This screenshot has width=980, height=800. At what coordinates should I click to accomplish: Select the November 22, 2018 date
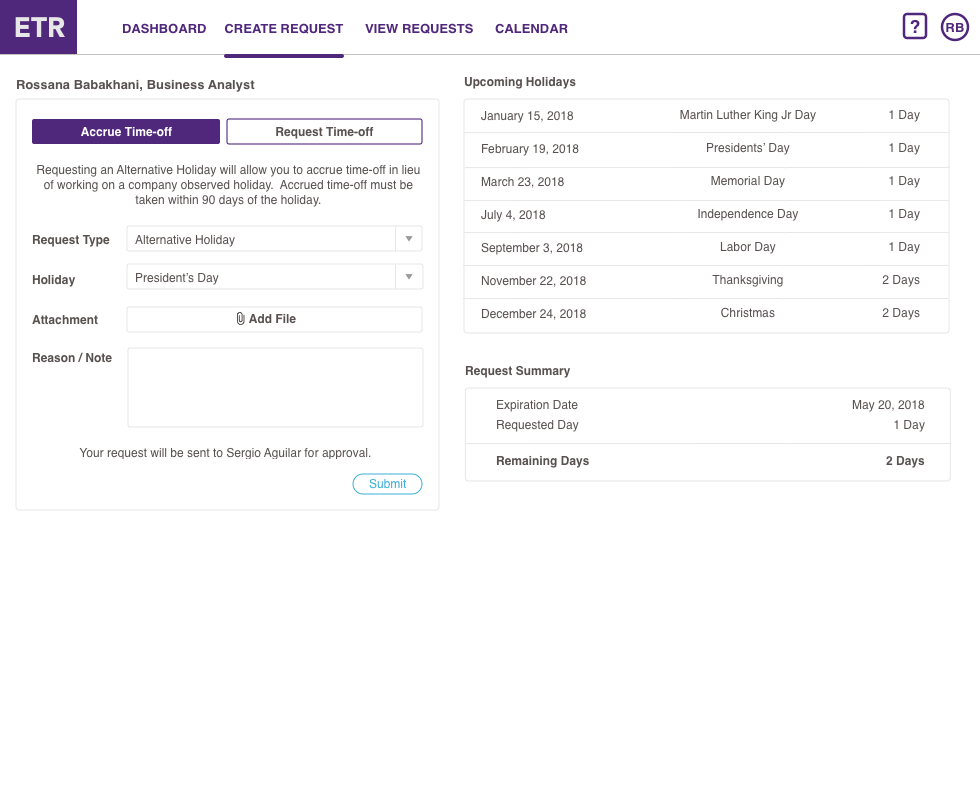pos(533,281)
